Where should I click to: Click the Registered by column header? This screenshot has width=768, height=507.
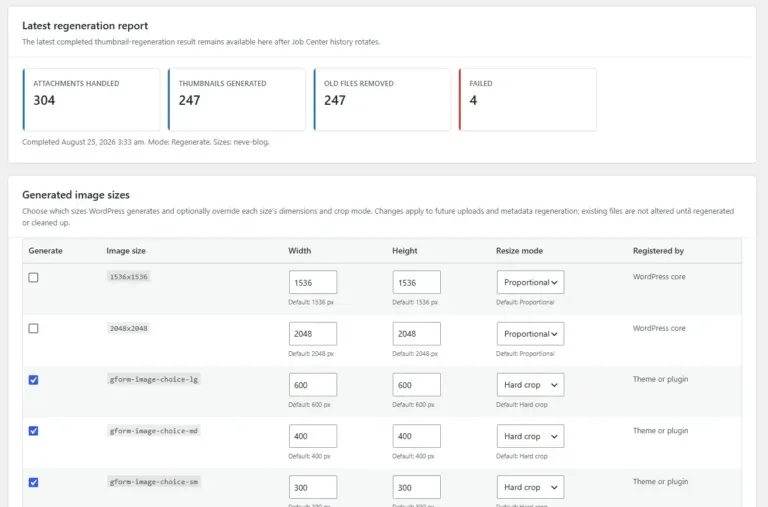658,250
